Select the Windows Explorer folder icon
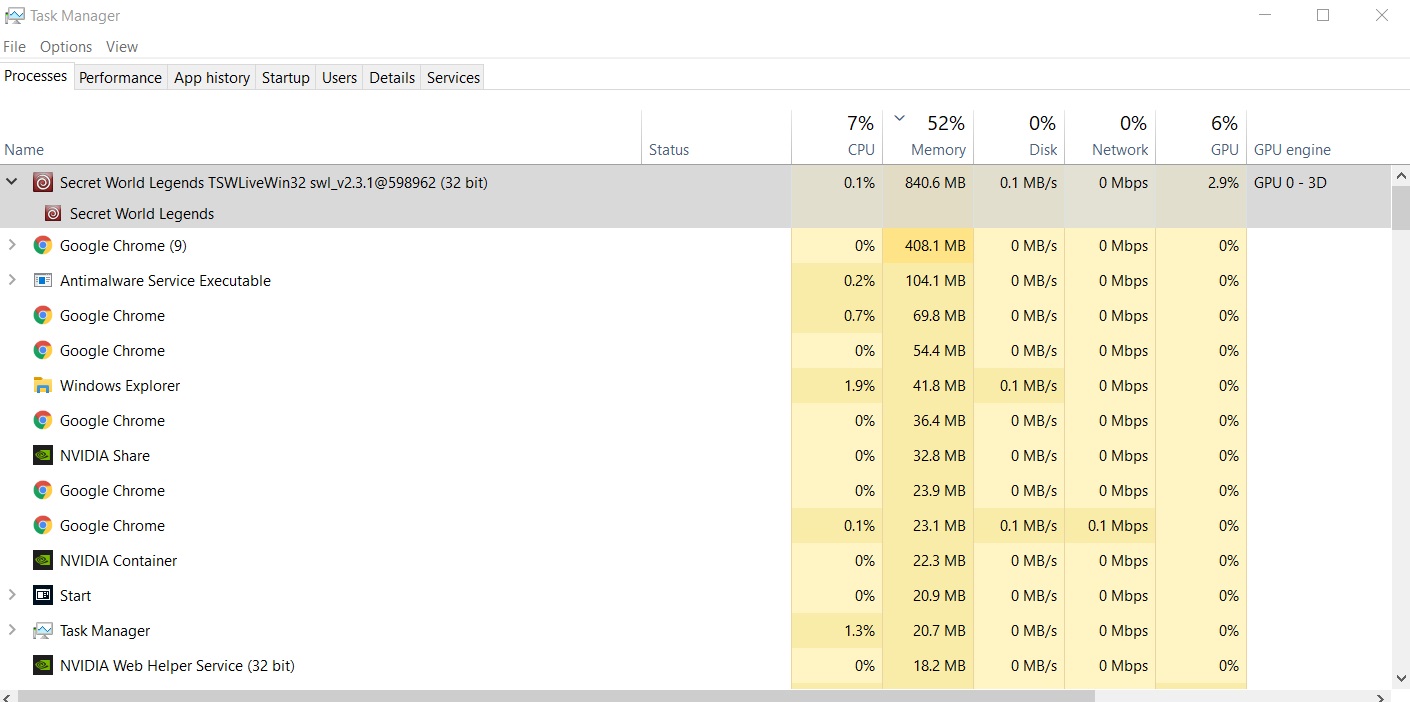The image size is (1410, 702). pos(42,386)
